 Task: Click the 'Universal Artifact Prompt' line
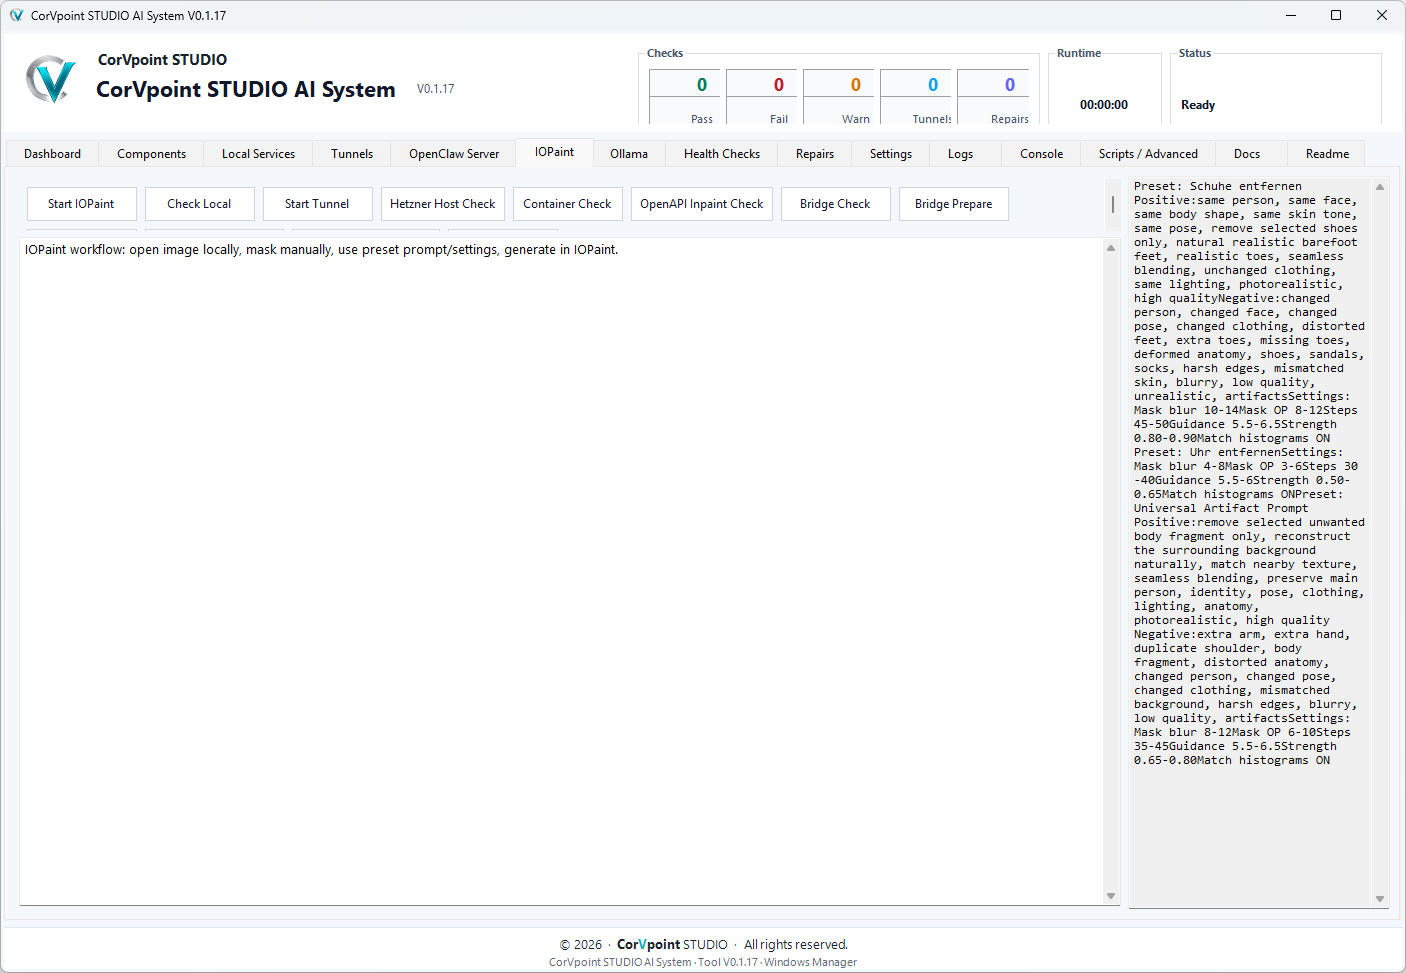pos(1220,508)
